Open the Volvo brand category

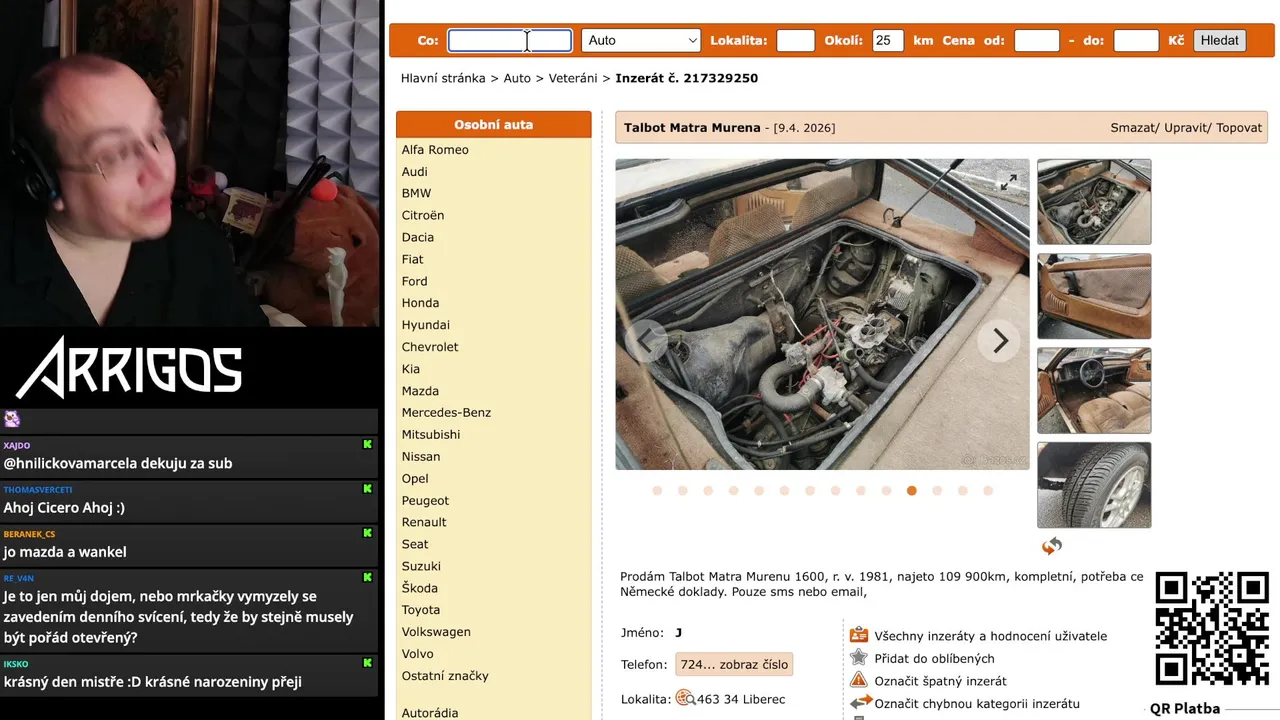418,654
